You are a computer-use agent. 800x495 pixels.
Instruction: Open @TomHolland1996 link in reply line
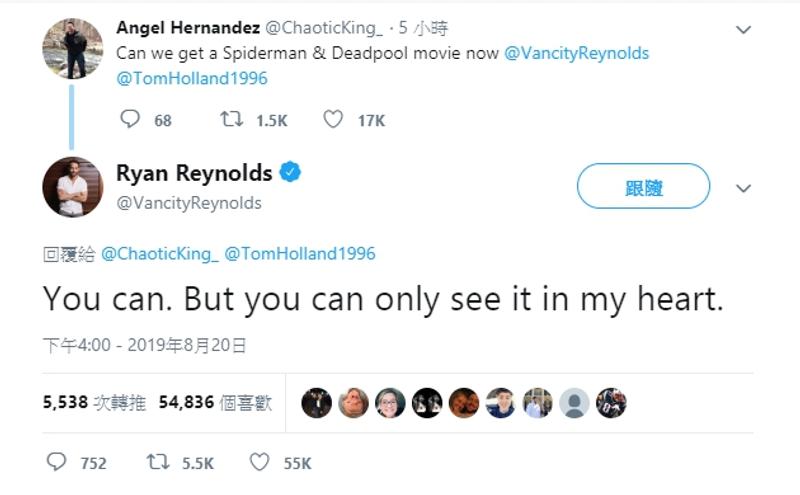click(x=300, y=254)
